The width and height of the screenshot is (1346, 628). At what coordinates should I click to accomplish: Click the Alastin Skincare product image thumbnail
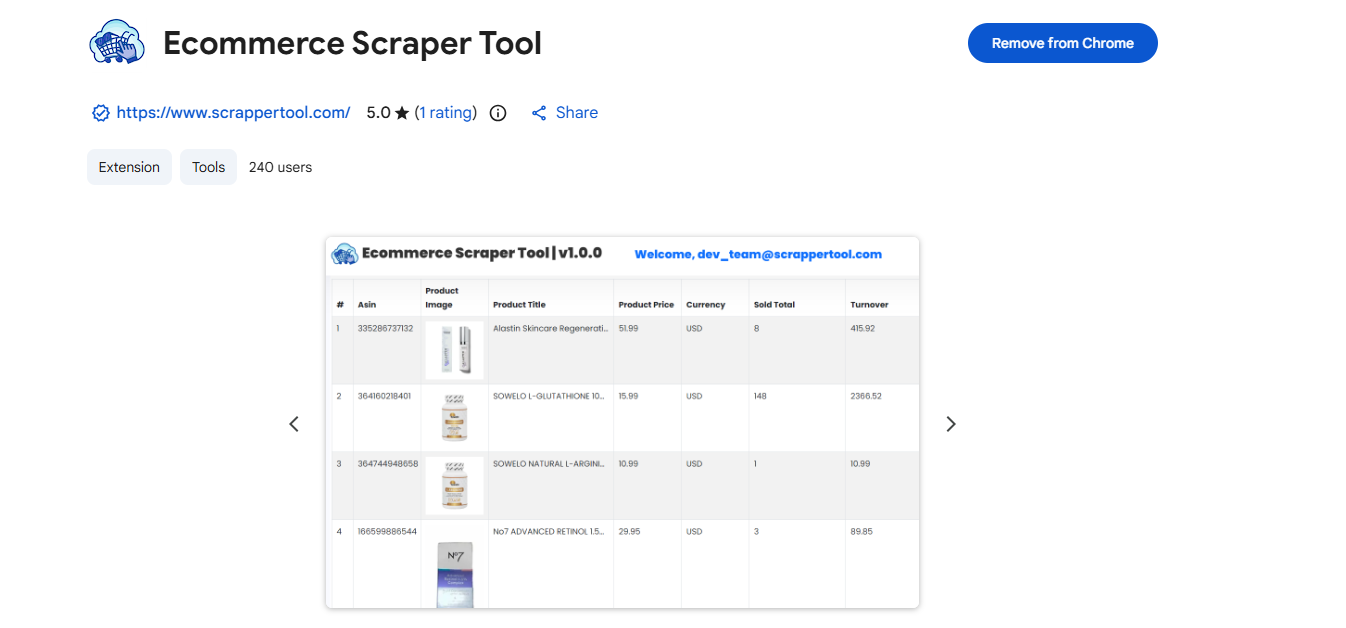454,350
